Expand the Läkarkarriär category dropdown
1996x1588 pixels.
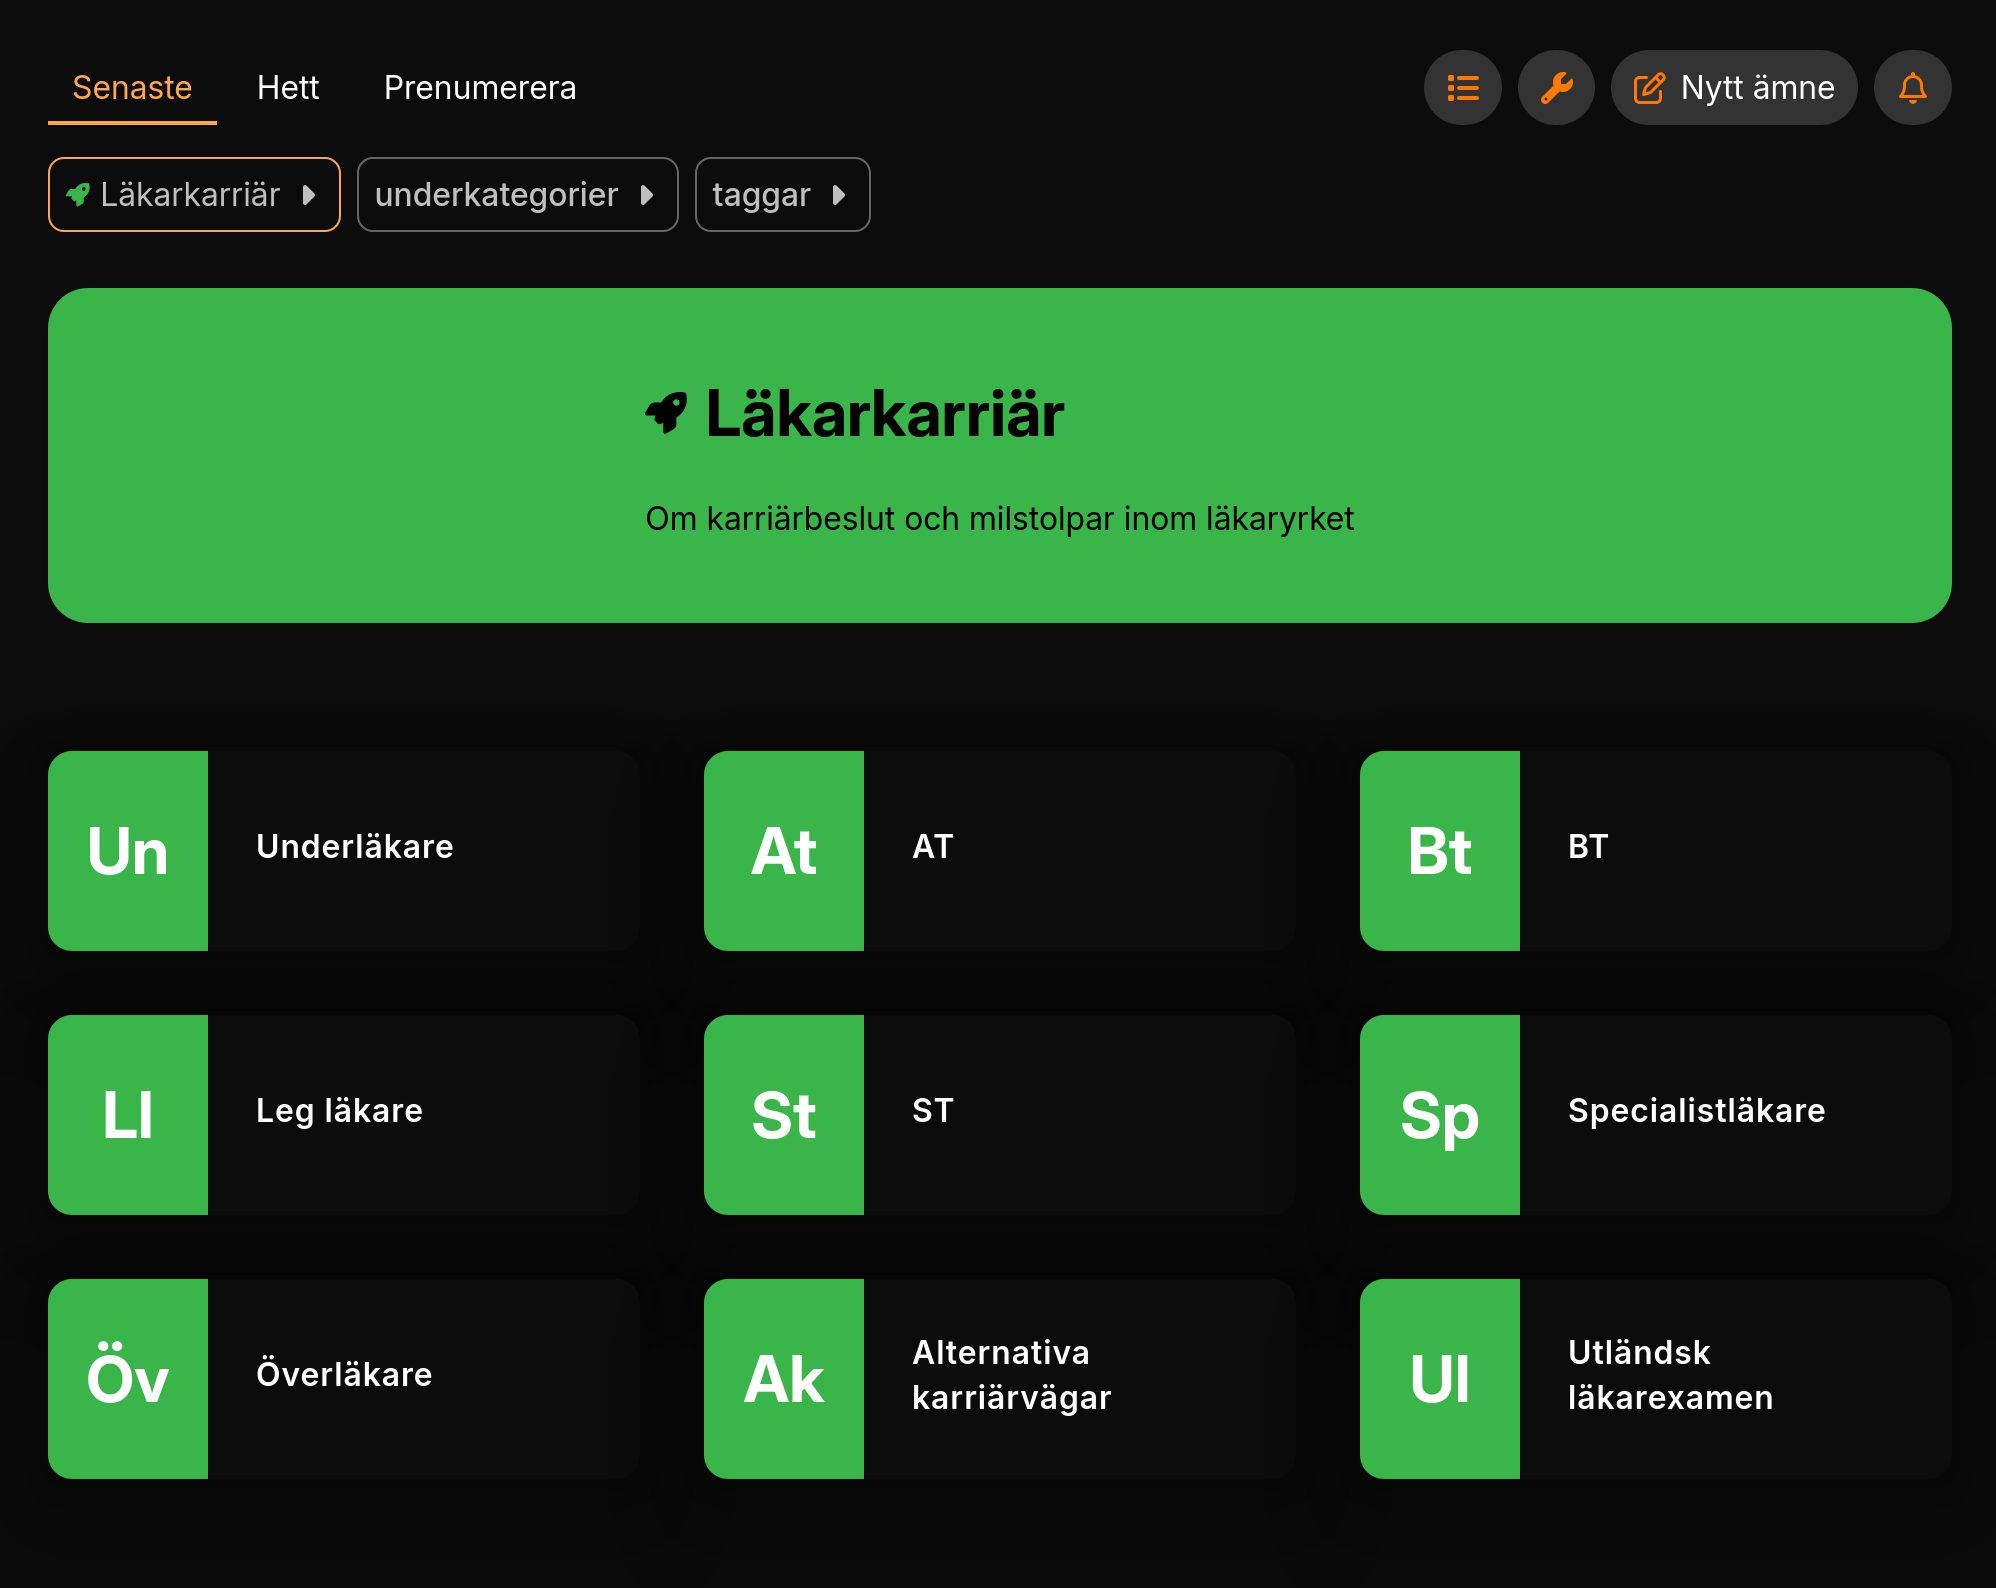coord(194,195)
